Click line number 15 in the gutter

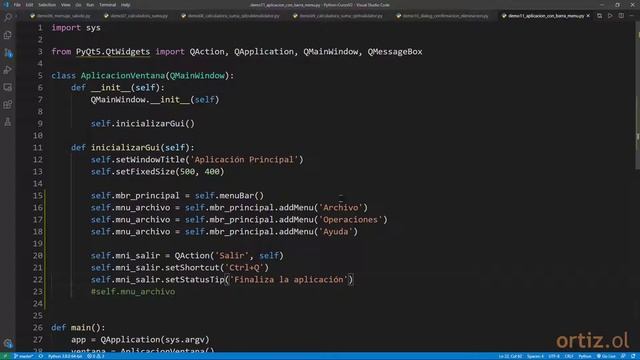(38, 196)
